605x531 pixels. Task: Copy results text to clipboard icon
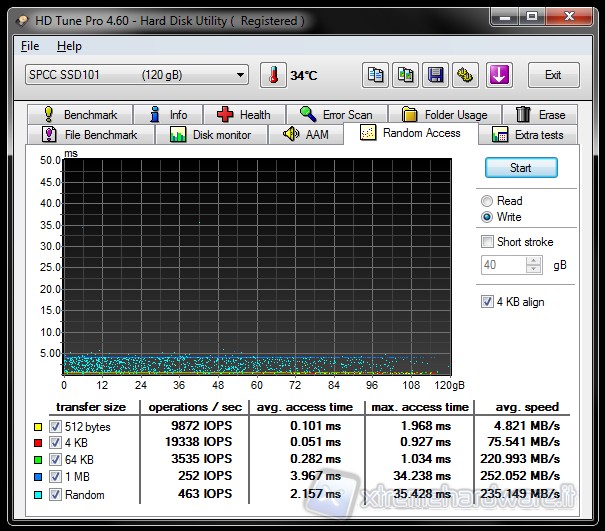click(x=376, y=75)
